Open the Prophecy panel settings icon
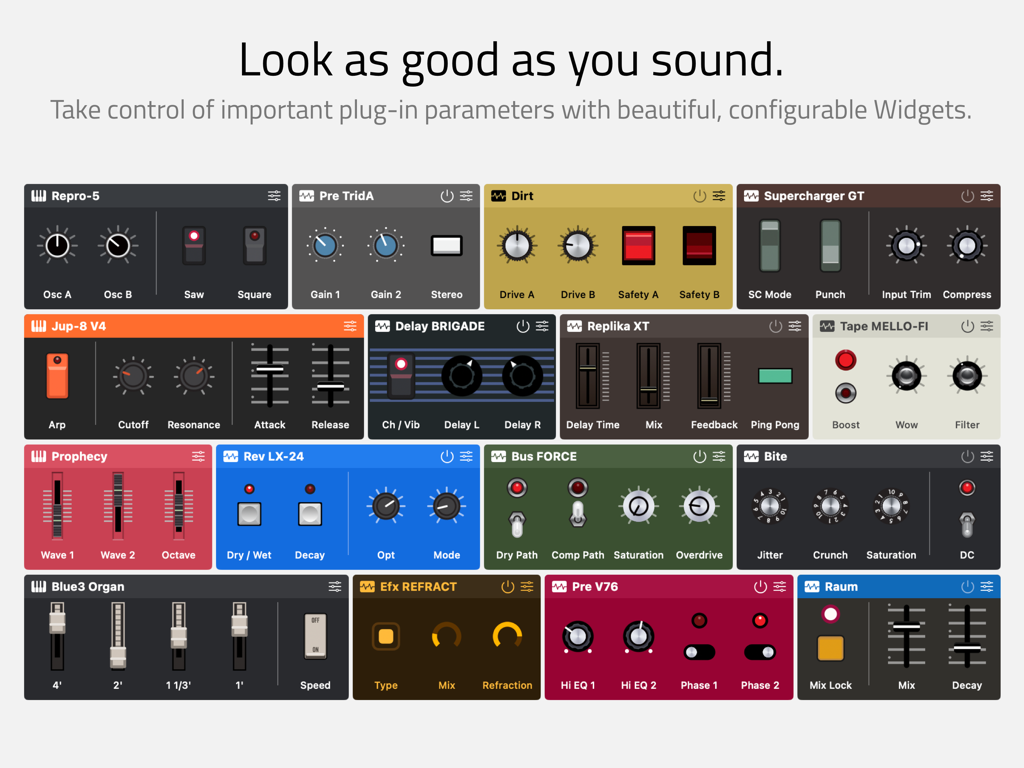 click(198, 456)
